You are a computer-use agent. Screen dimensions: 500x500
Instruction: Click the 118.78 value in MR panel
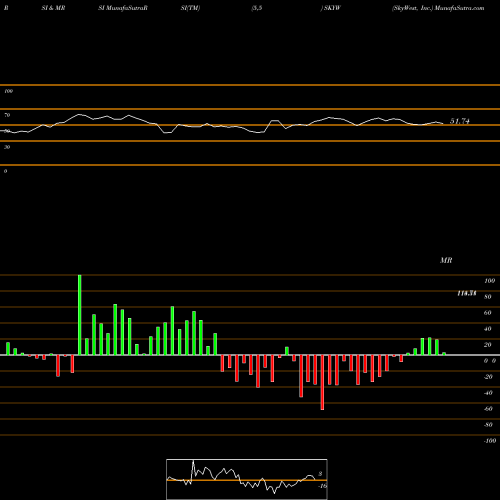coord(467,293)
